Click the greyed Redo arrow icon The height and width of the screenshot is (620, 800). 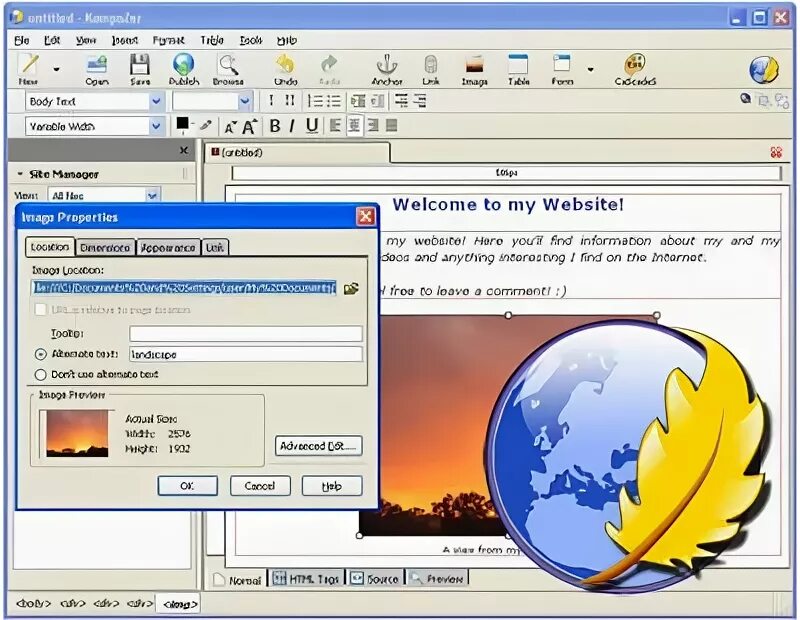330,68
